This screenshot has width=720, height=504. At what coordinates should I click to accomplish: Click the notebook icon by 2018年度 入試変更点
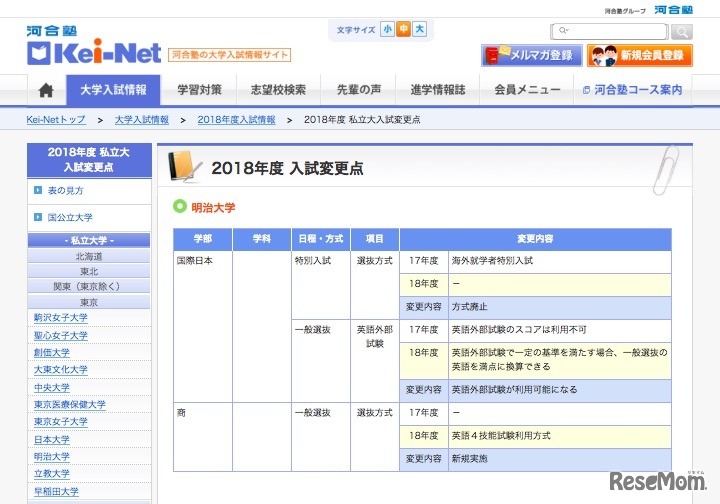185,166
